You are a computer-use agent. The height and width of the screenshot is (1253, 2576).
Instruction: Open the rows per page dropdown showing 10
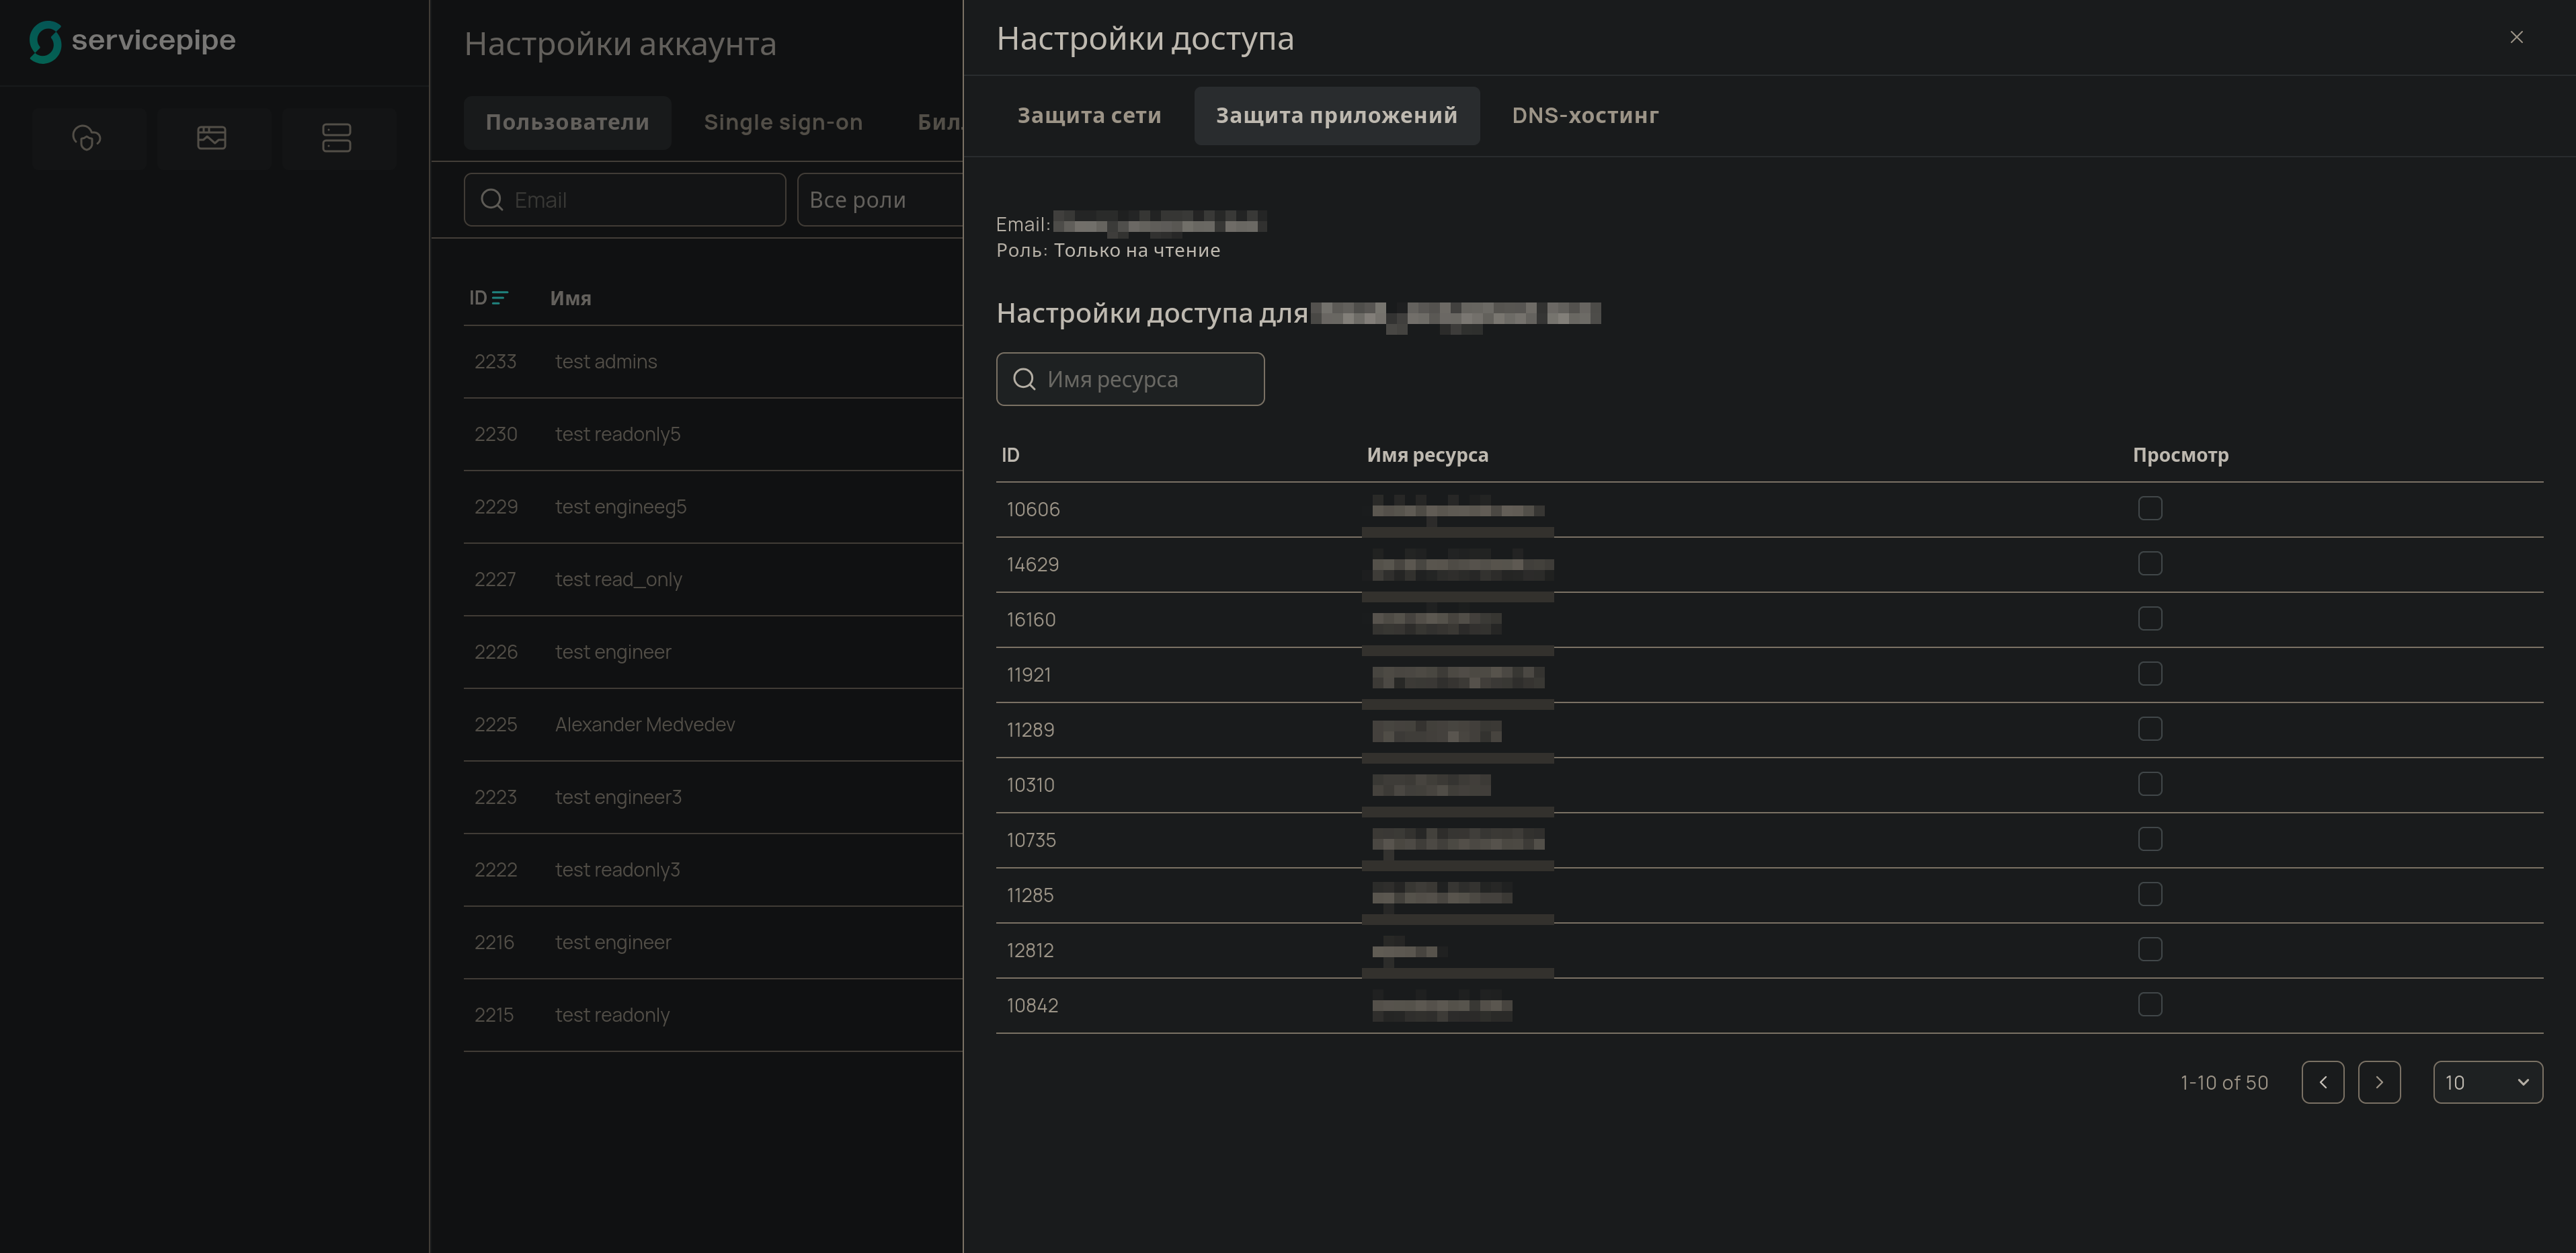pos(2488,1082)
